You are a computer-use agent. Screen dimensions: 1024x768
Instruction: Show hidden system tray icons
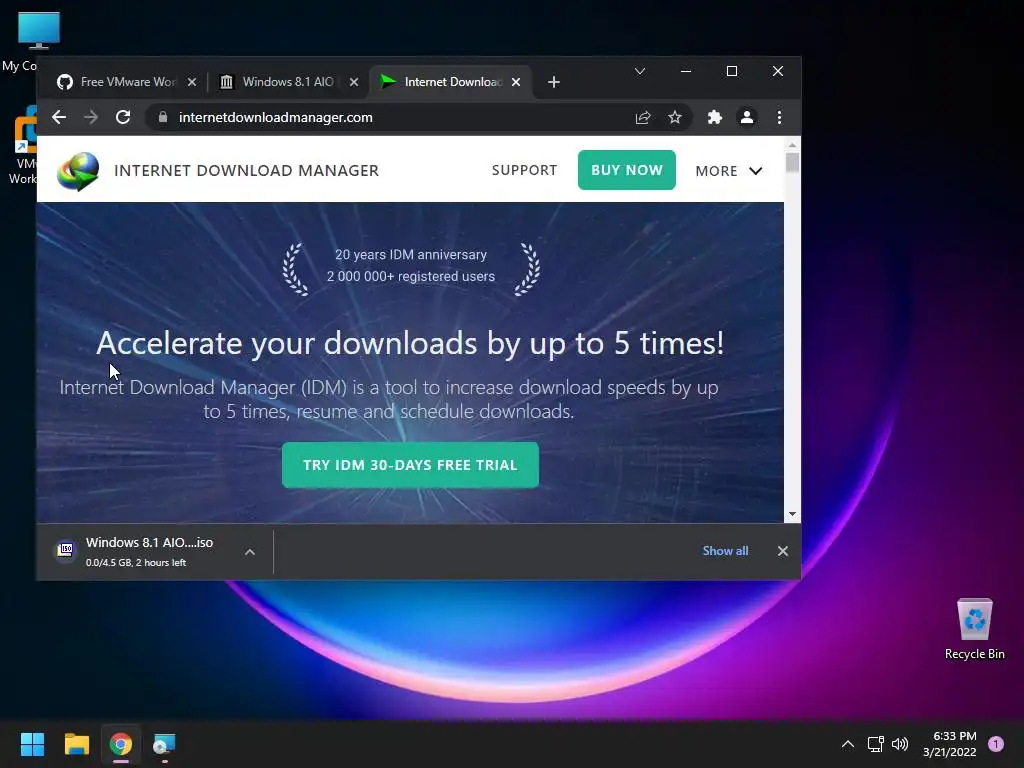coord(848,744)
